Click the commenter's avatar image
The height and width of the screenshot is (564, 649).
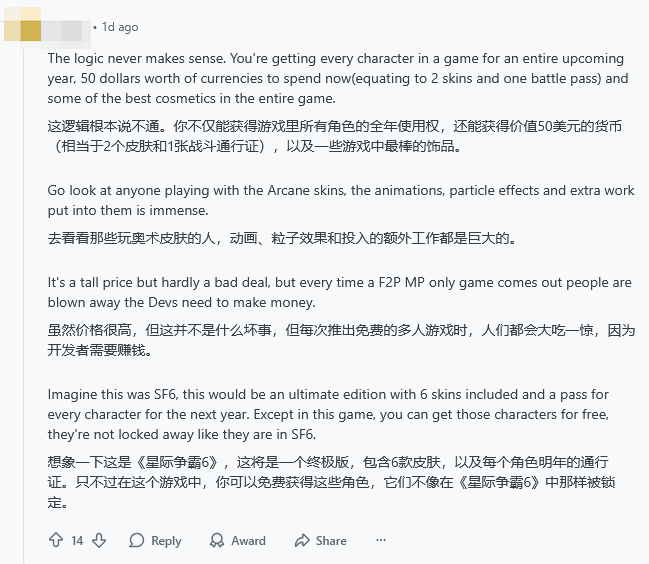pyautogui.click(x=22, y=27)
